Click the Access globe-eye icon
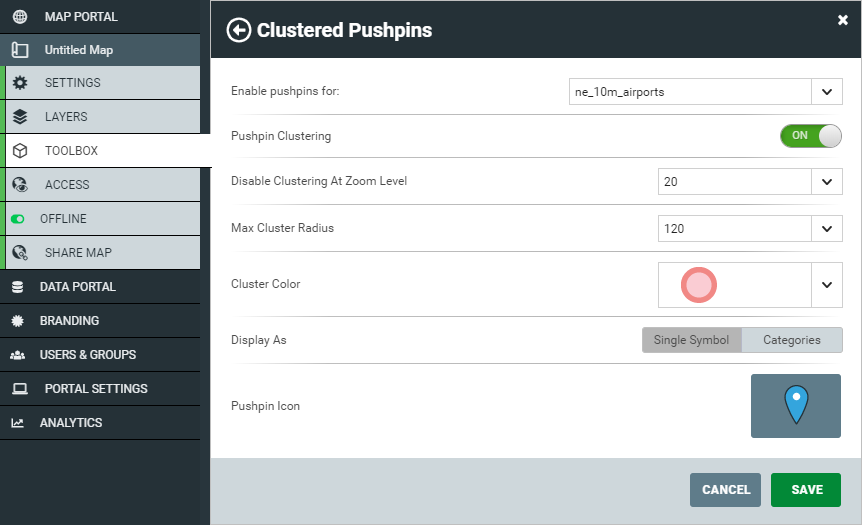Image resolution: width=862 pixels, height=525 pixels. [x=20, y=185]
